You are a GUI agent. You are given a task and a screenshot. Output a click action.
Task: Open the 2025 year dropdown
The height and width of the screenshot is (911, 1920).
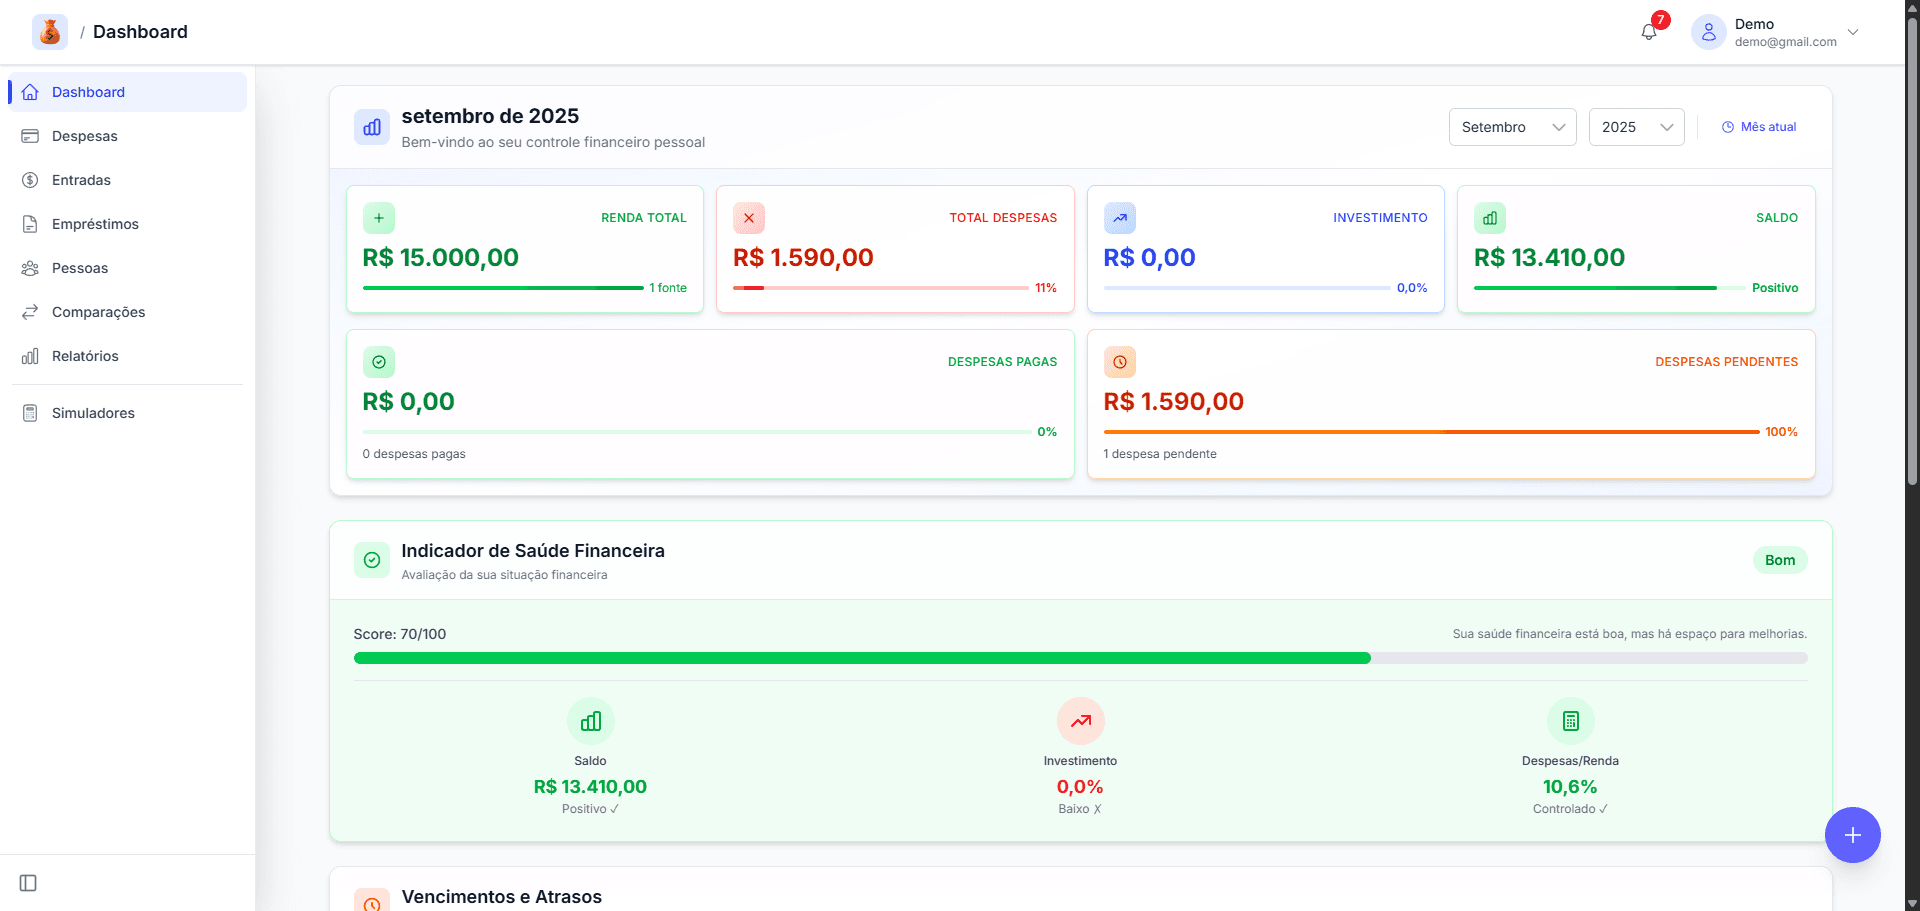click(1636, 127)
